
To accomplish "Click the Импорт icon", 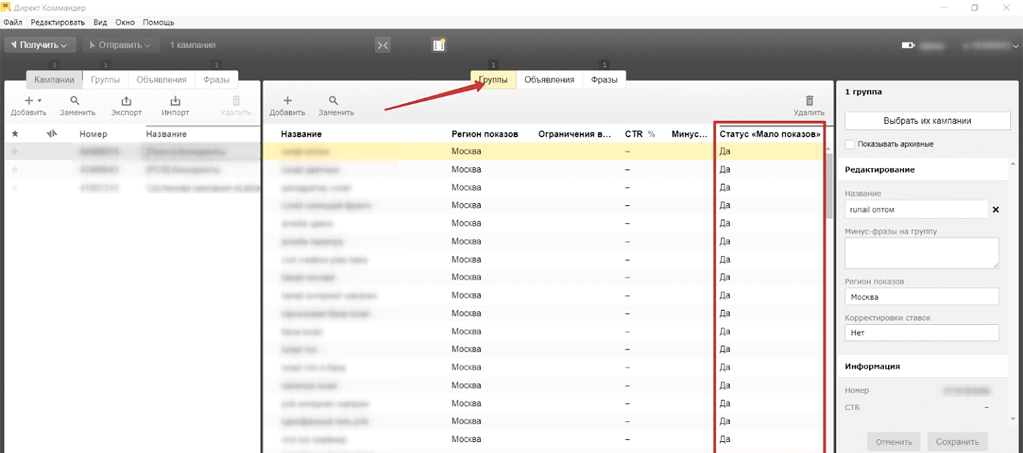I will [175, 101].
